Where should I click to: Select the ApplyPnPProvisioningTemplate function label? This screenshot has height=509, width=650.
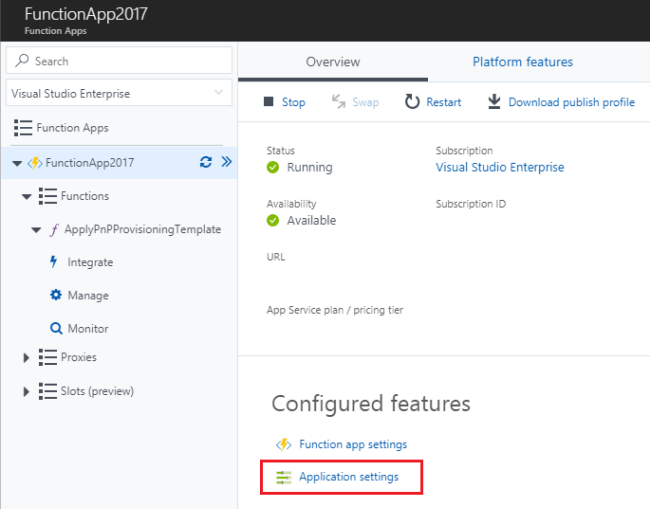click(x=143, y=229)
